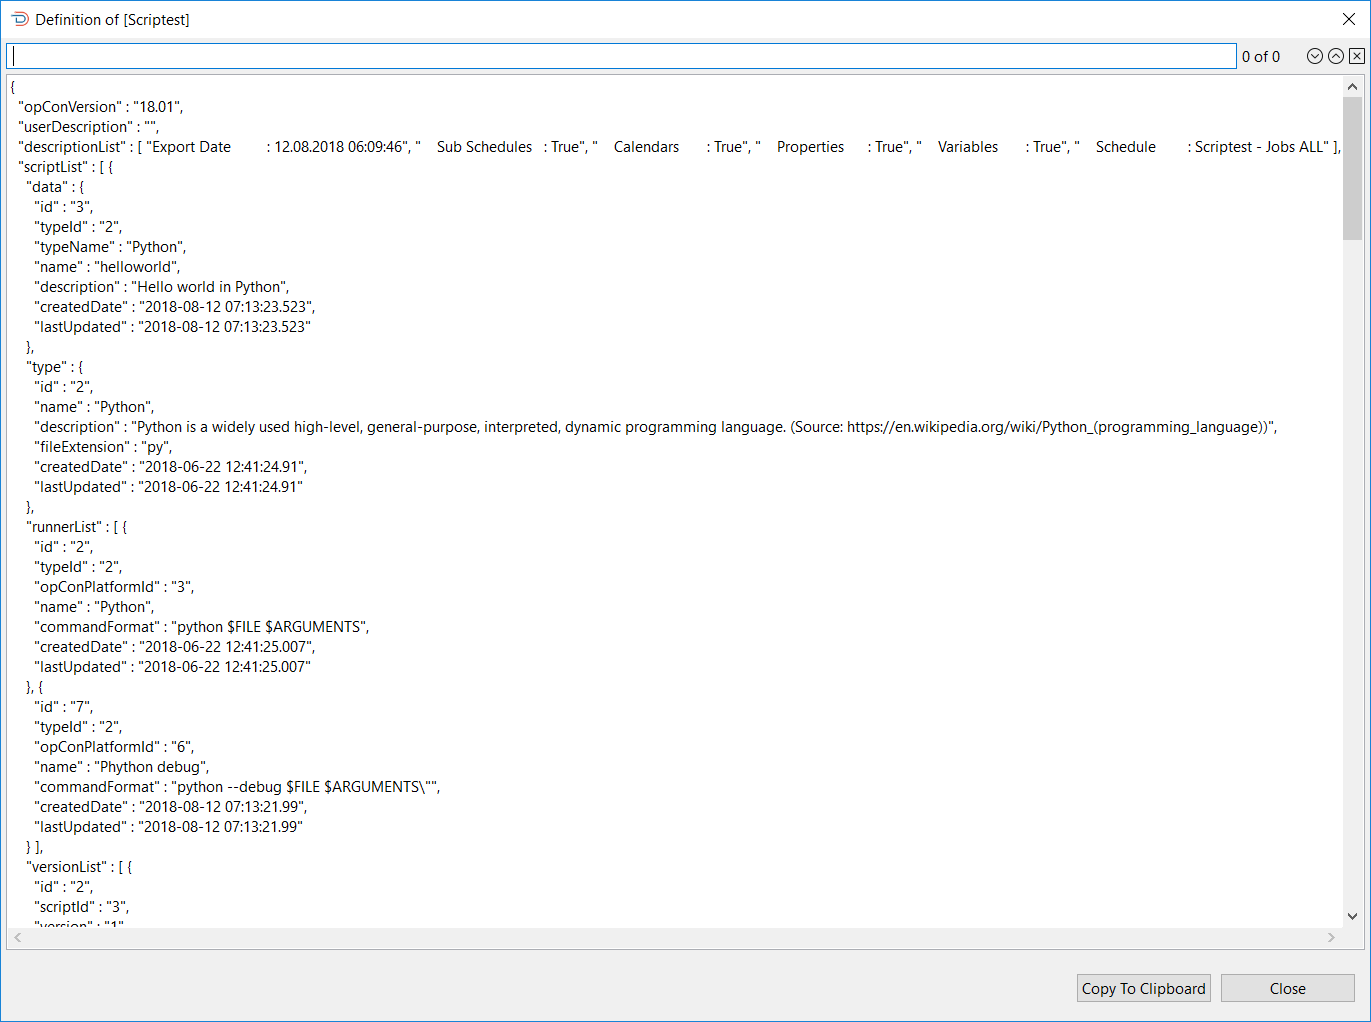Click the "descriptionList" key text
The image size is (1371, 1022).
(73, 147)
